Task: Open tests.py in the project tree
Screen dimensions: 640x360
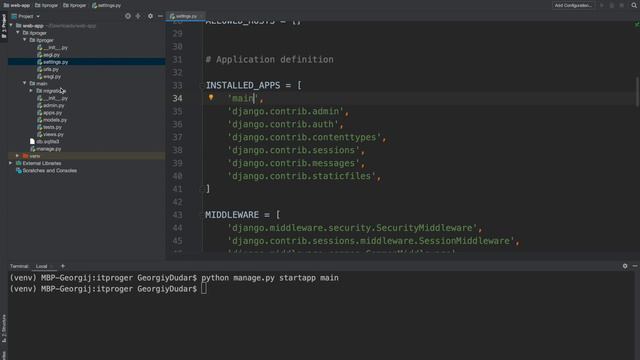Action: pyautogui.click(x=49, y=127)
